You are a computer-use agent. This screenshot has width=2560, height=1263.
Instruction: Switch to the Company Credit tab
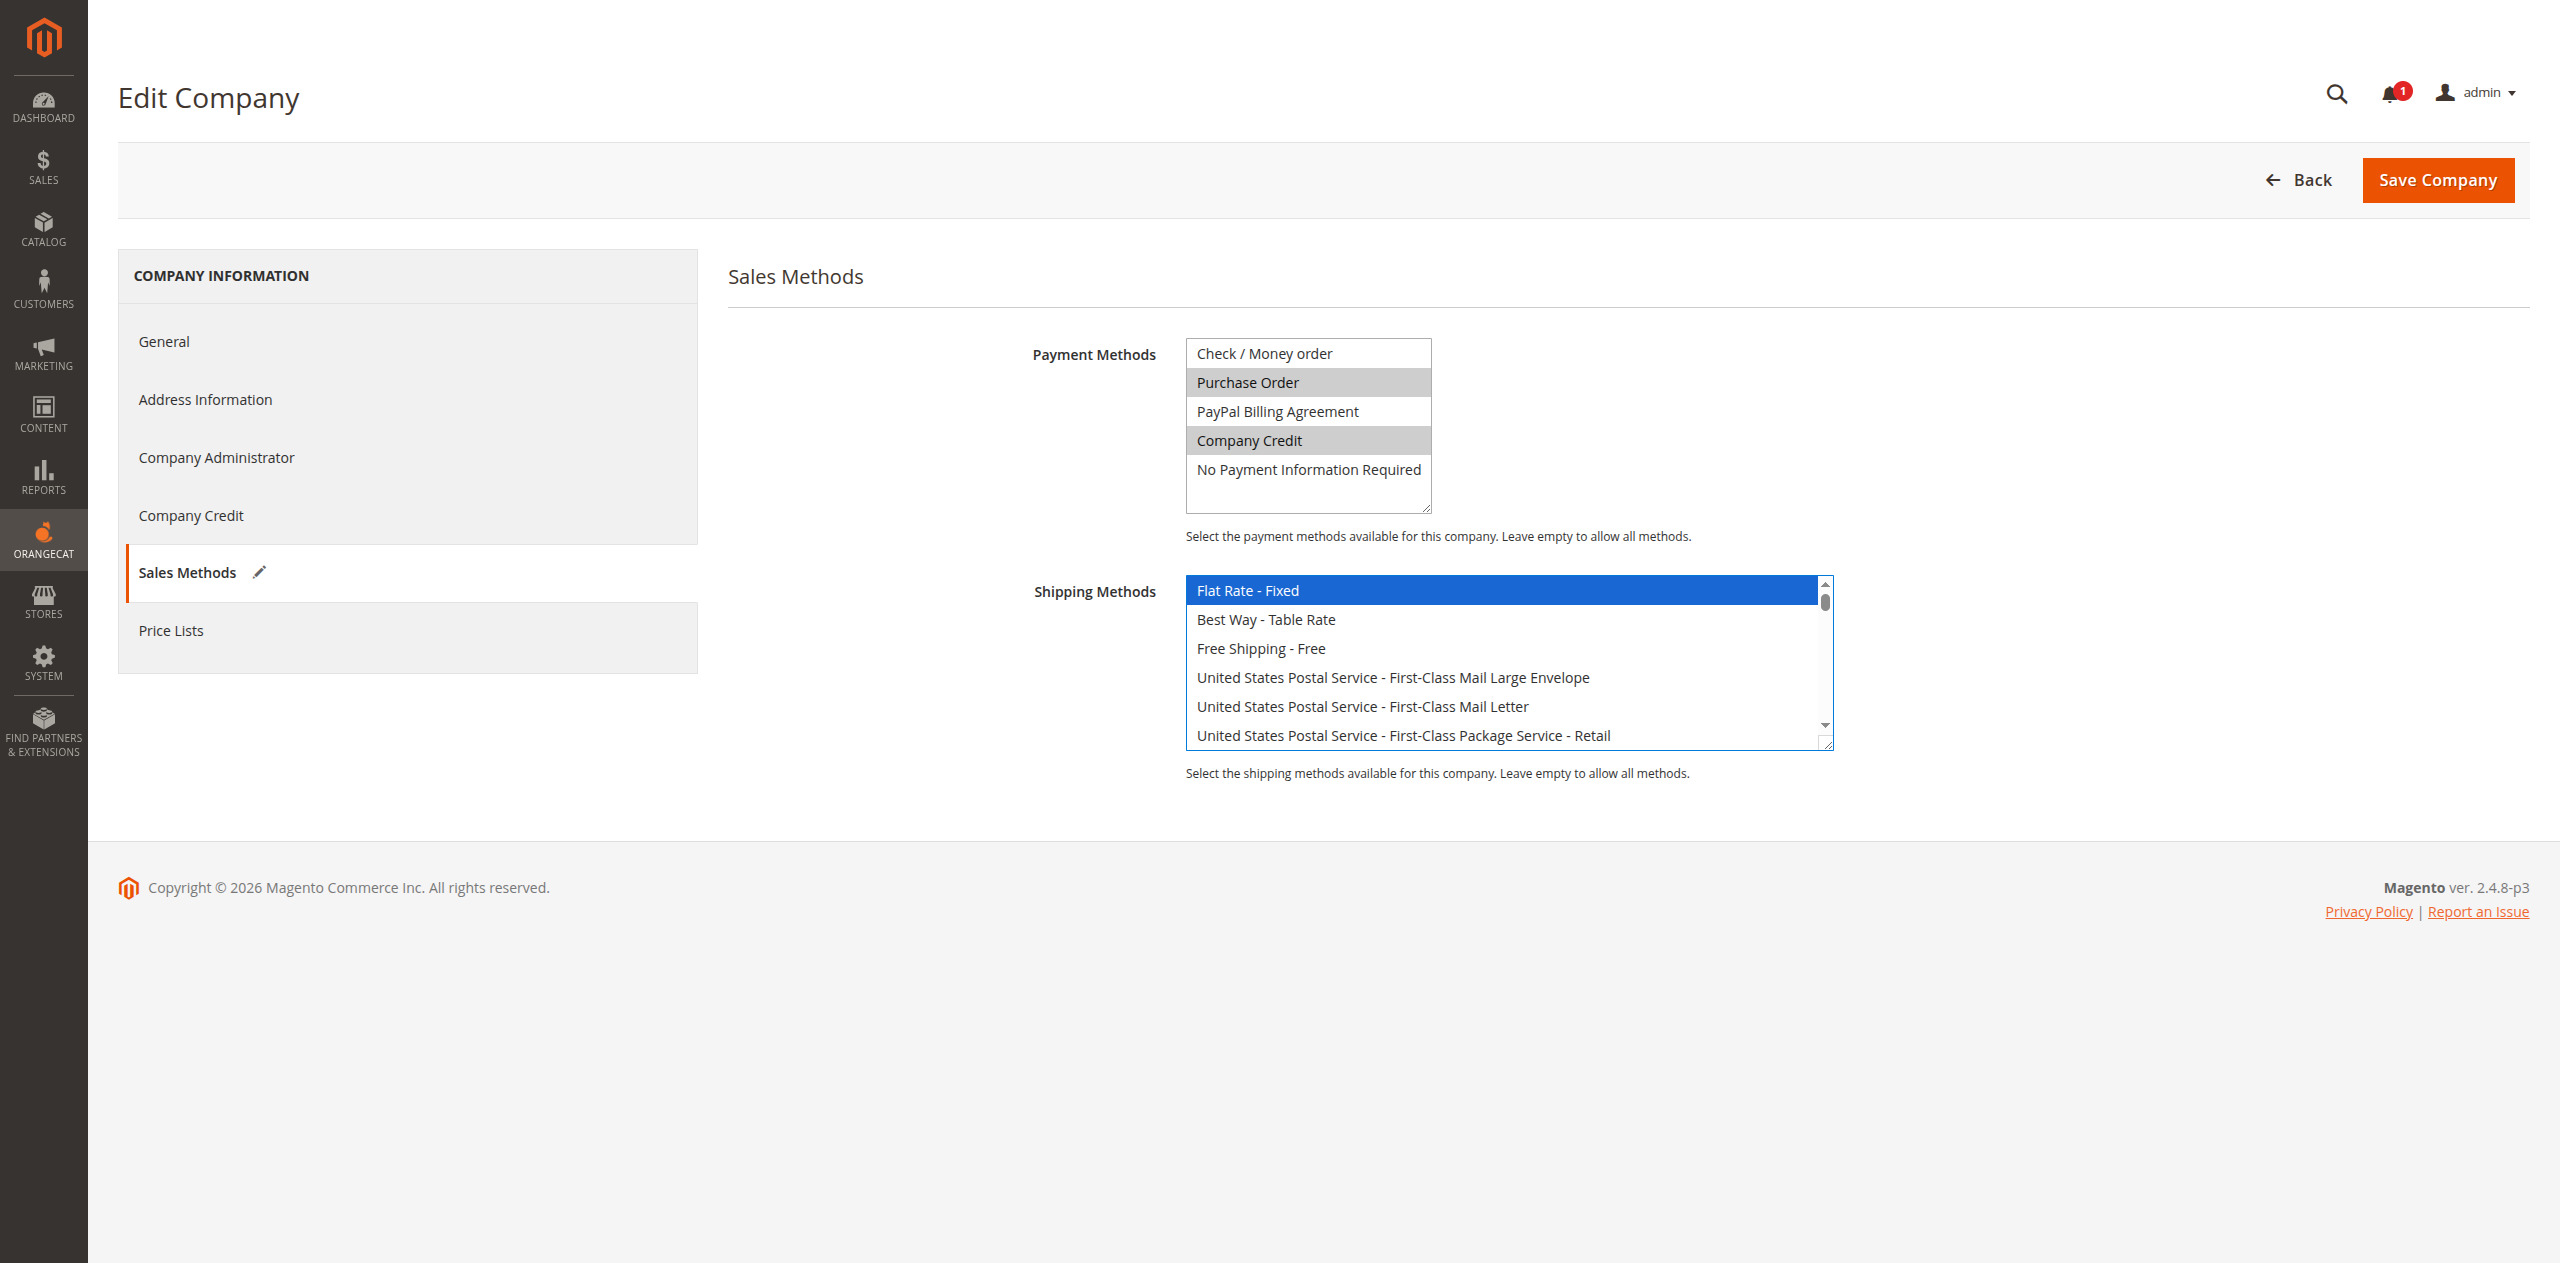191,516
